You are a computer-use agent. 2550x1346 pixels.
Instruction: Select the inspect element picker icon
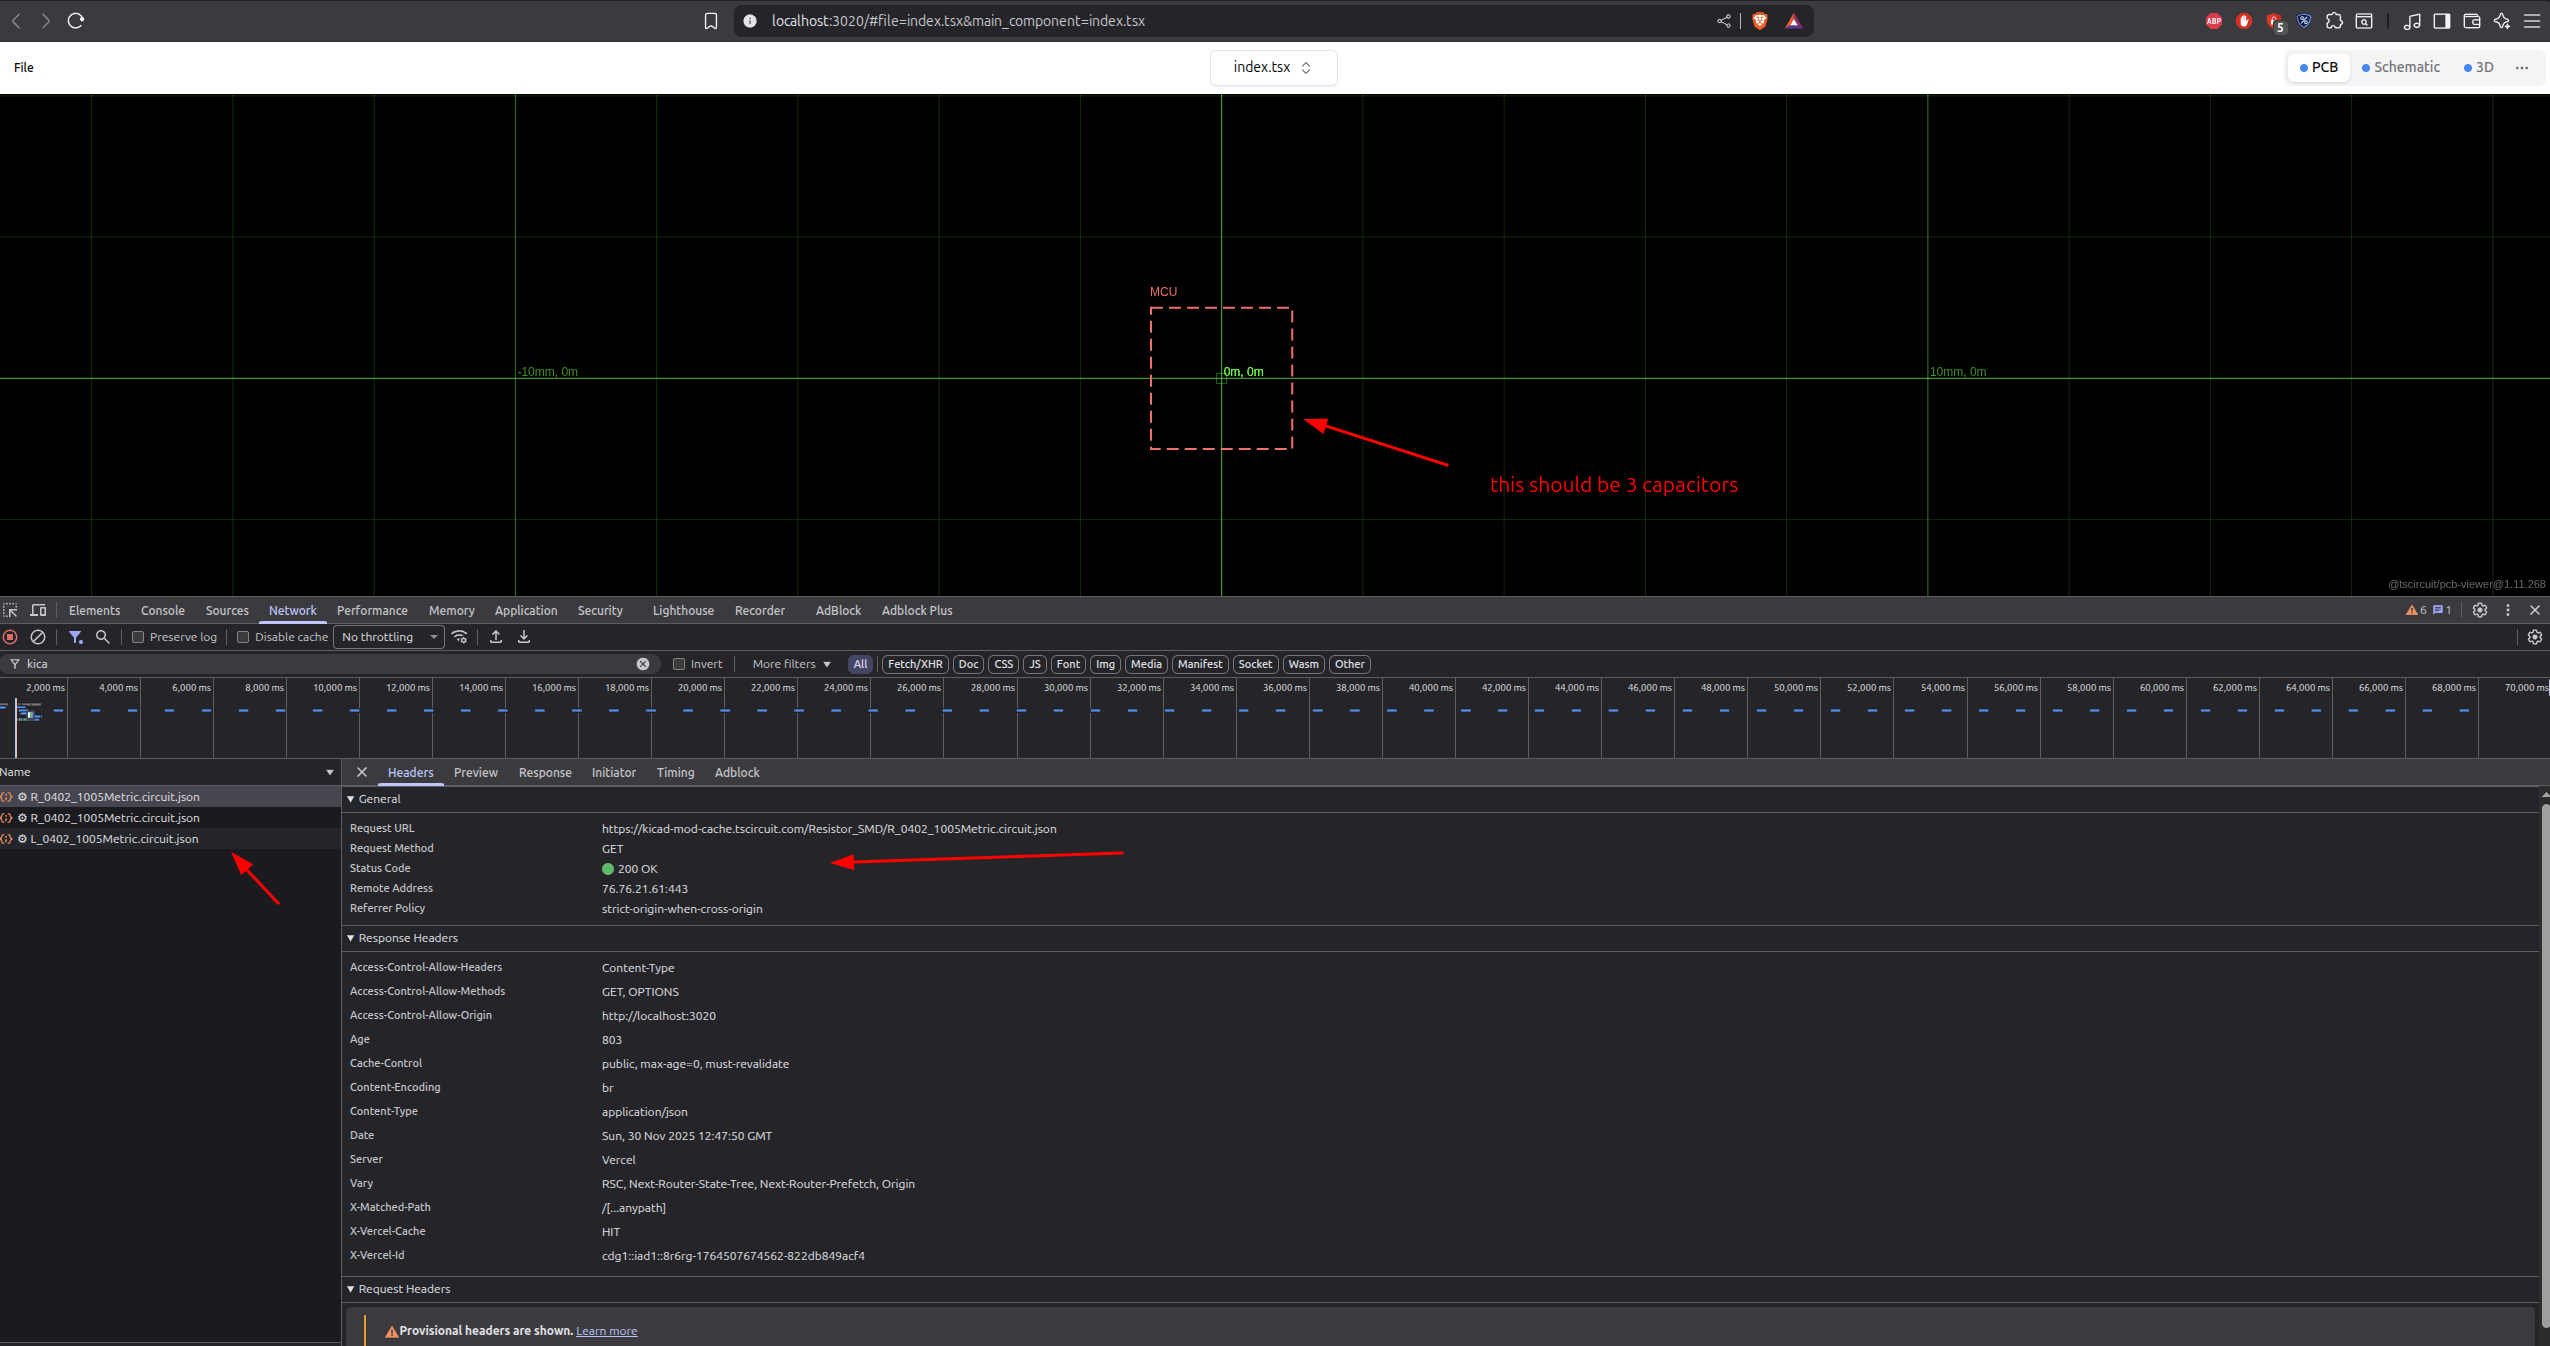click(11, 610)
